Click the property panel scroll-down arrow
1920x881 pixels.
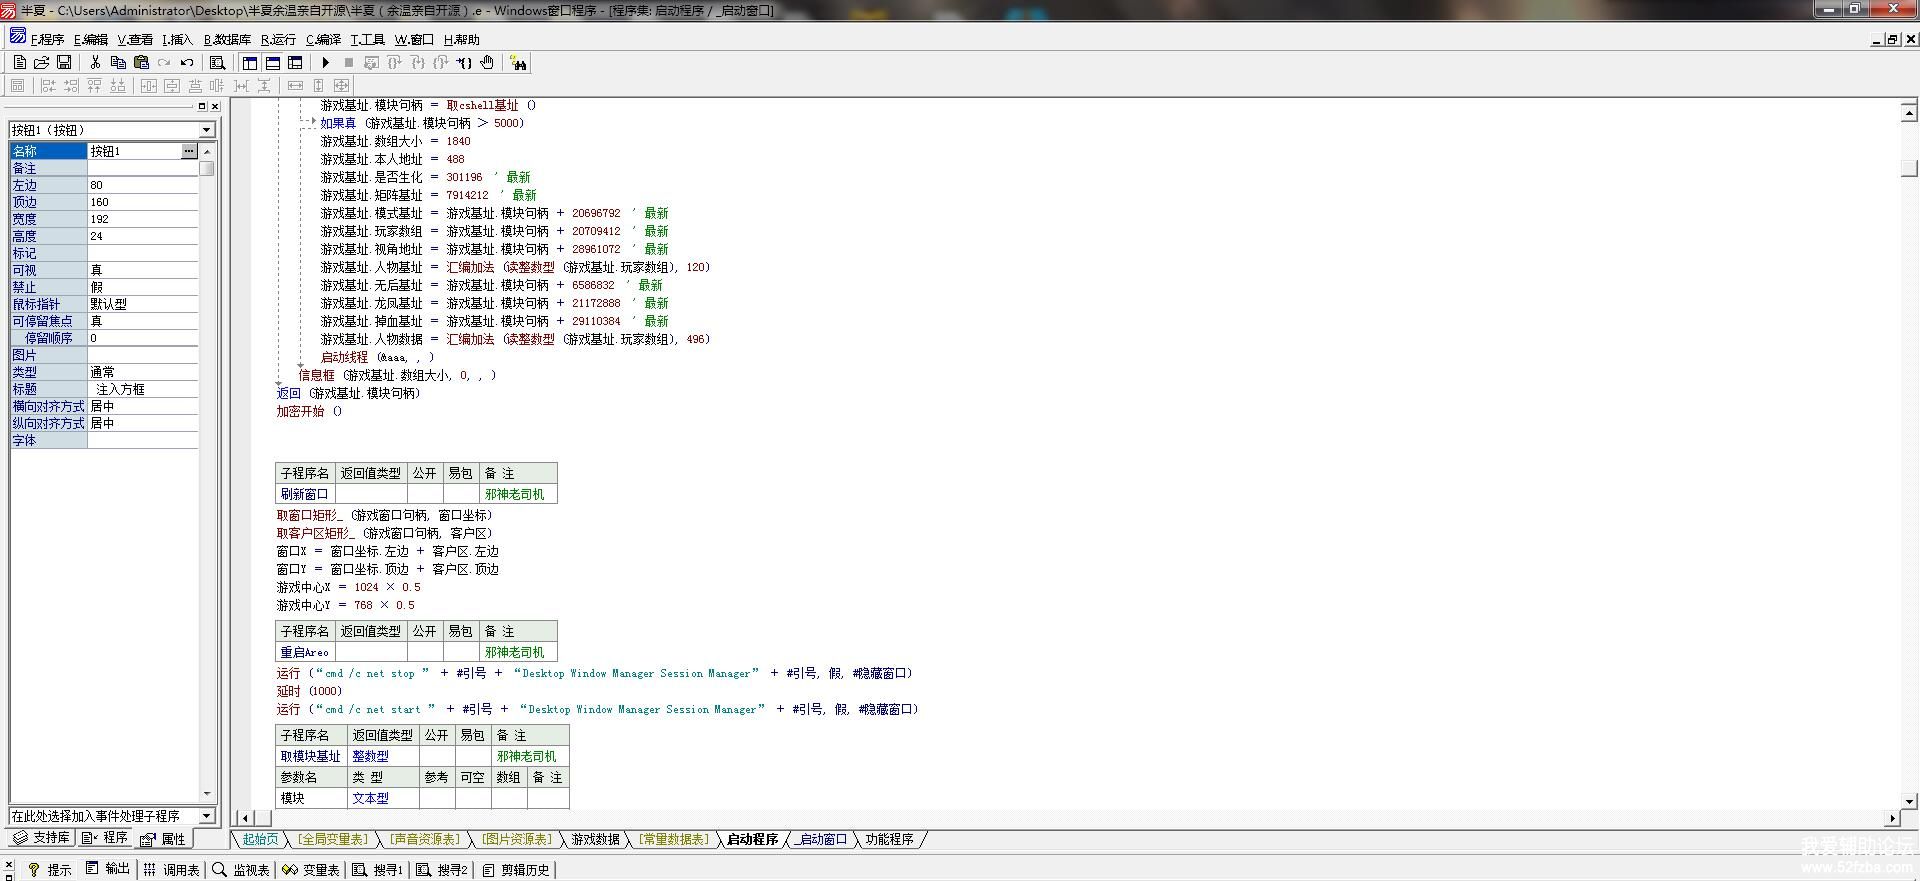[x=207, y=794]
